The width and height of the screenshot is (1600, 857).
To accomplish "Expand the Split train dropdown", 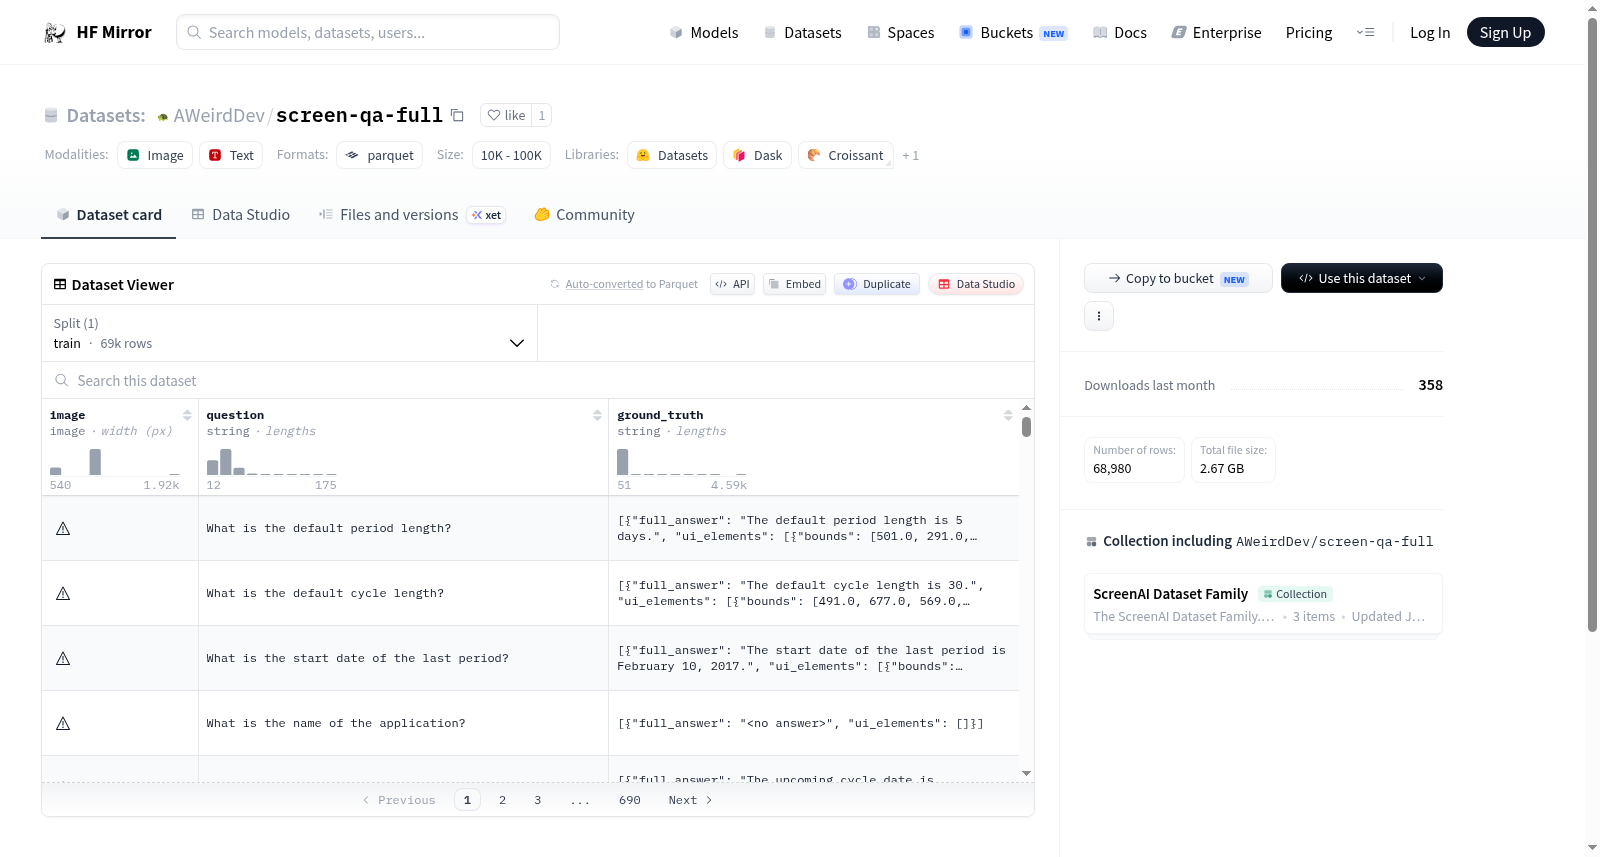I will 289,333.
